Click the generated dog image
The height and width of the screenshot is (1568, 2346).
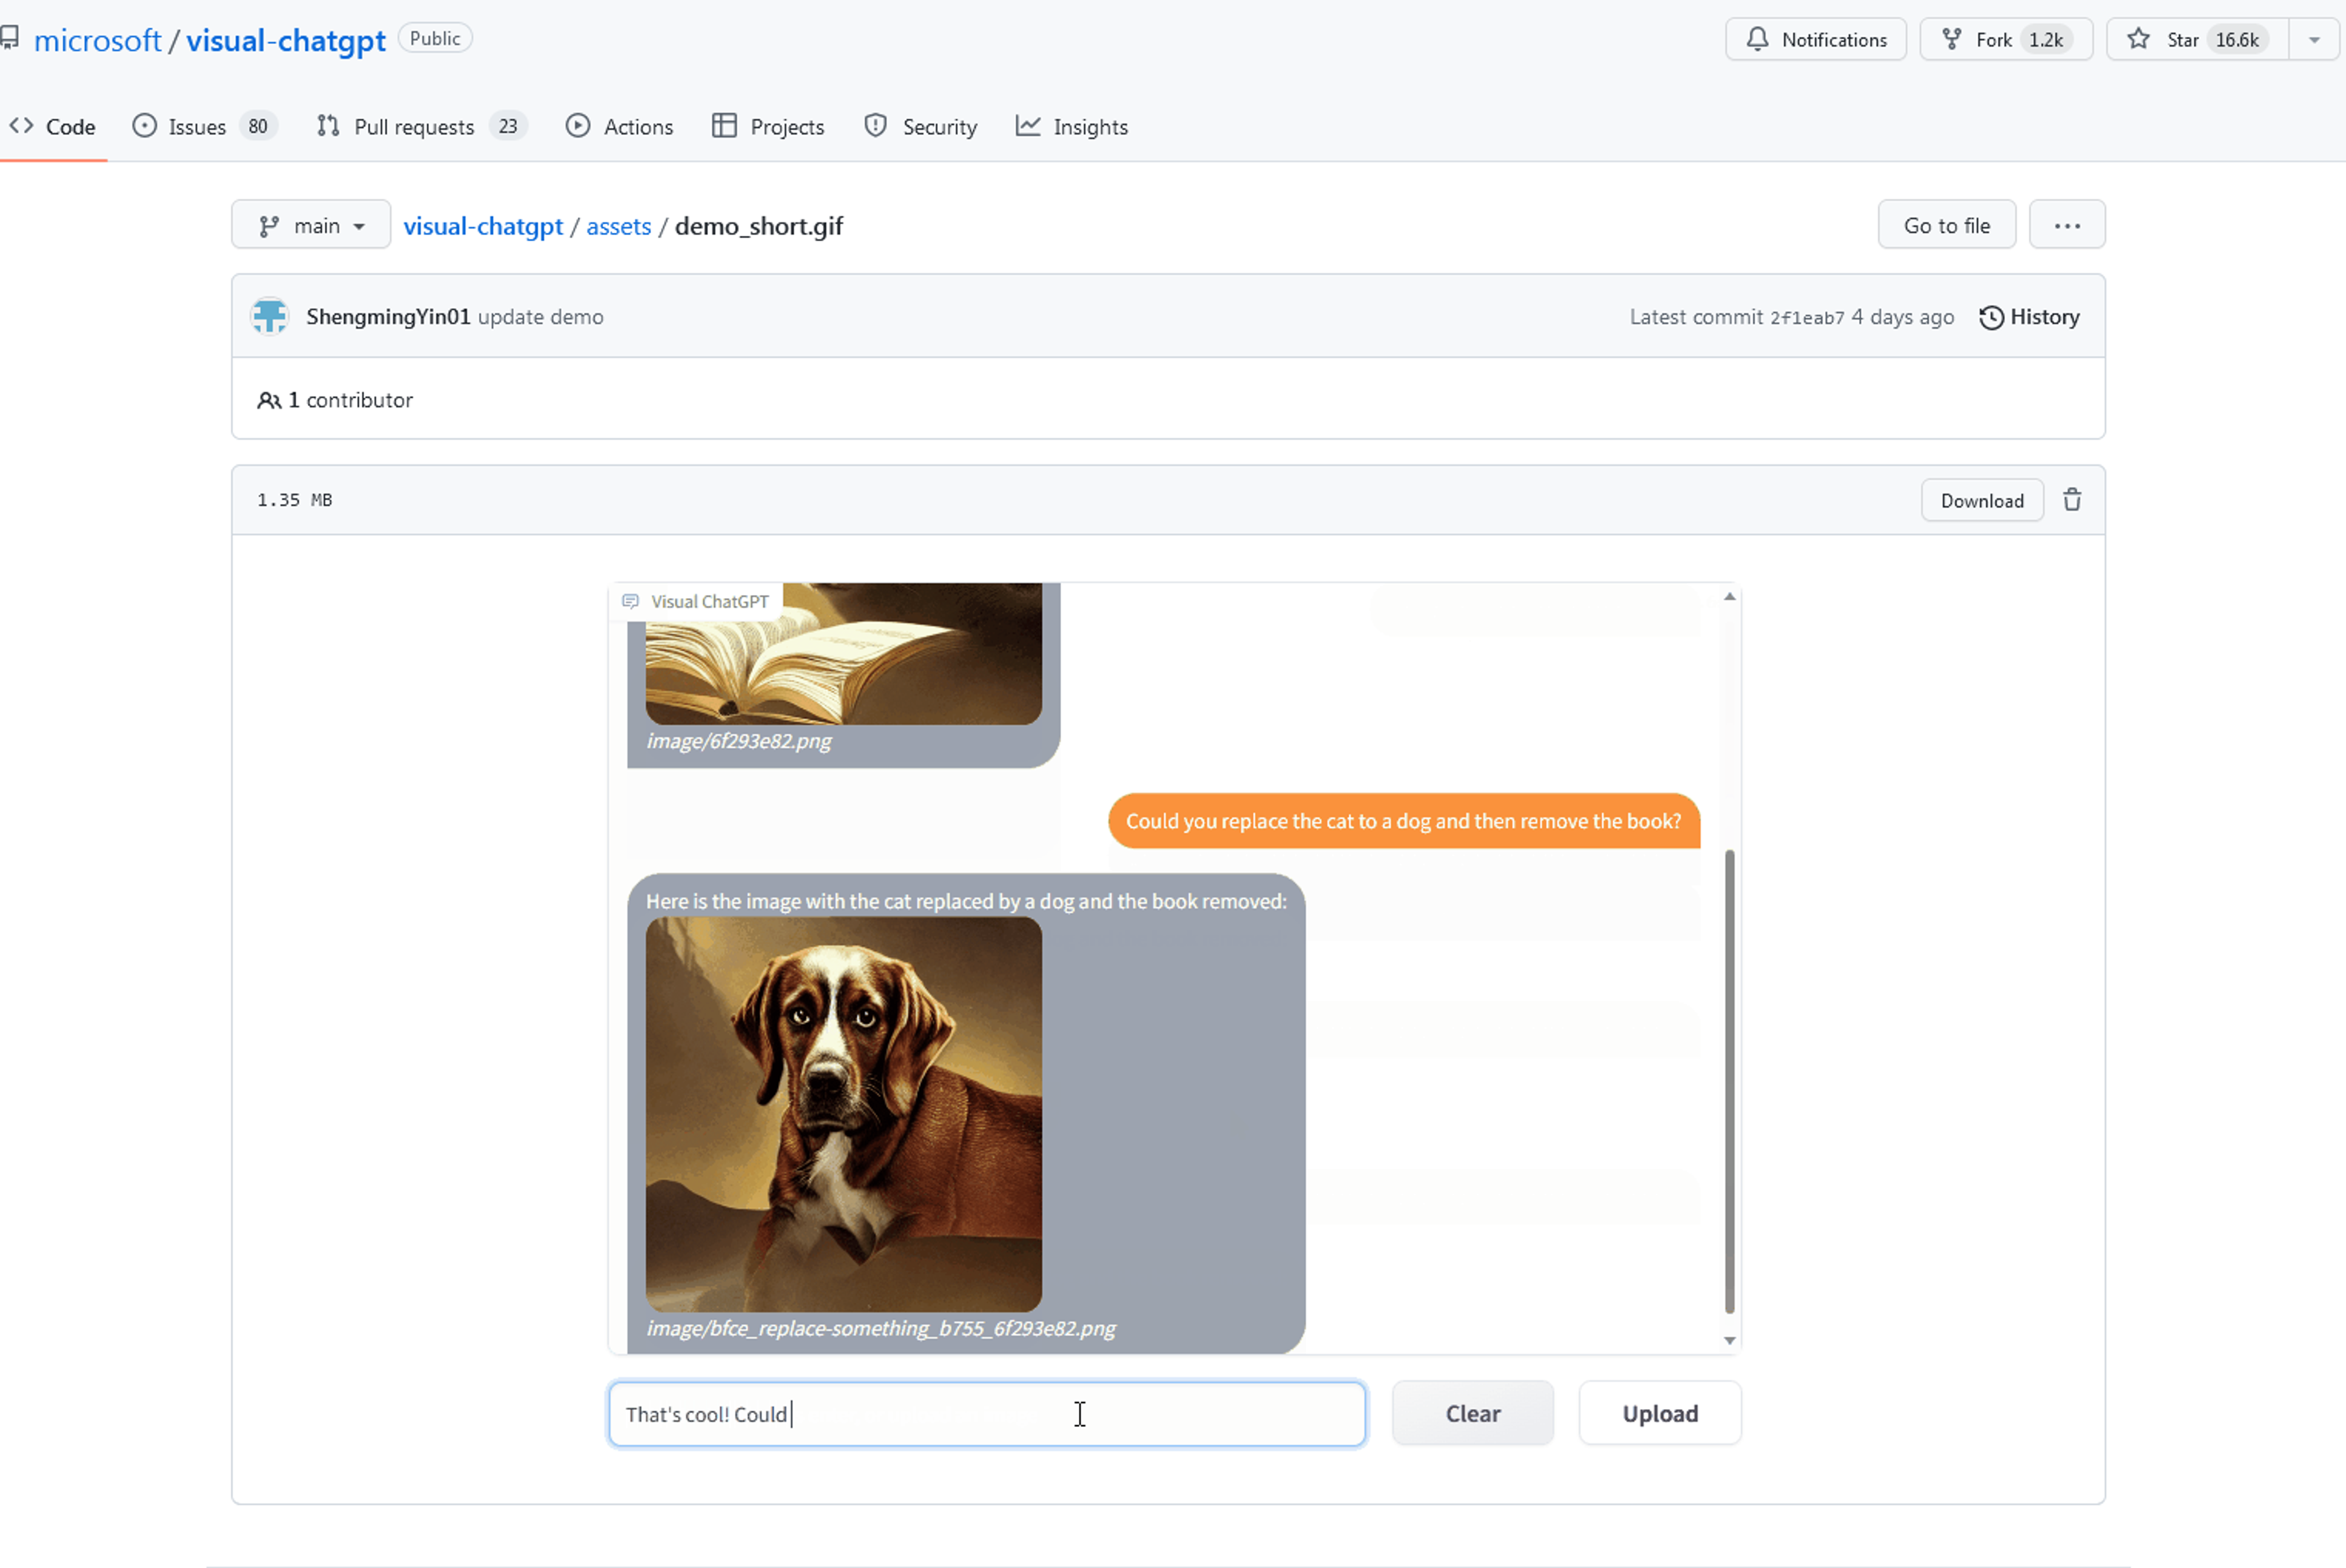(x=843, y=1115)
